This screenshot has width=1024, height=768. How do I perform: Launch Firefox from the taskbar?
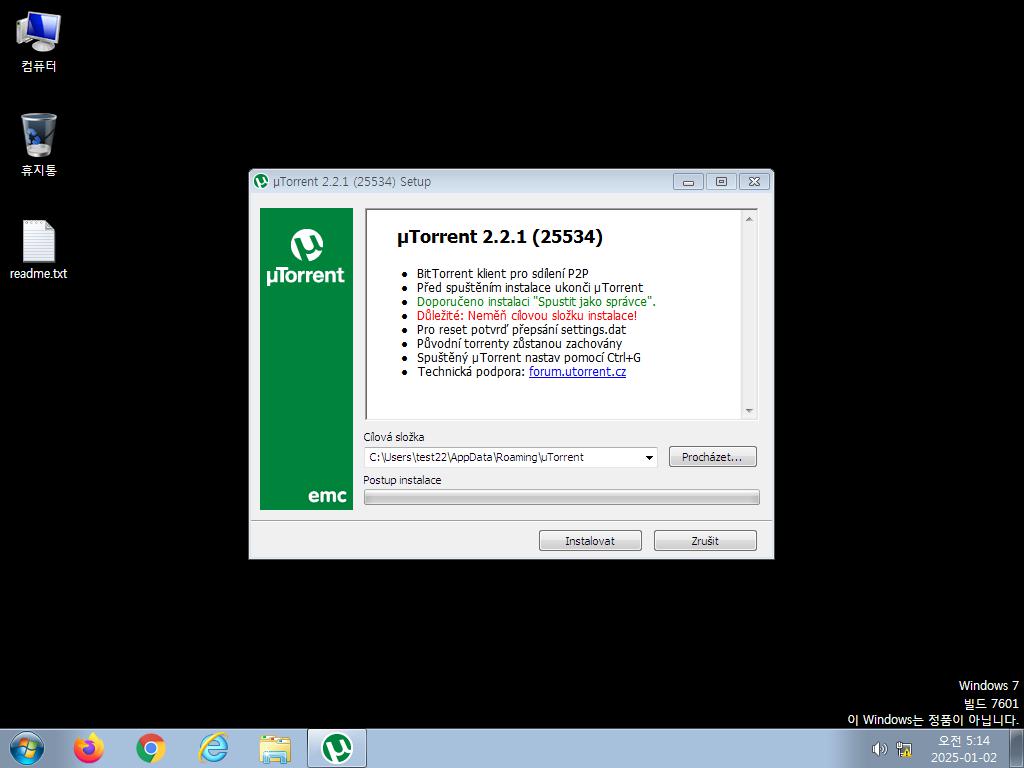coord(89,748)
